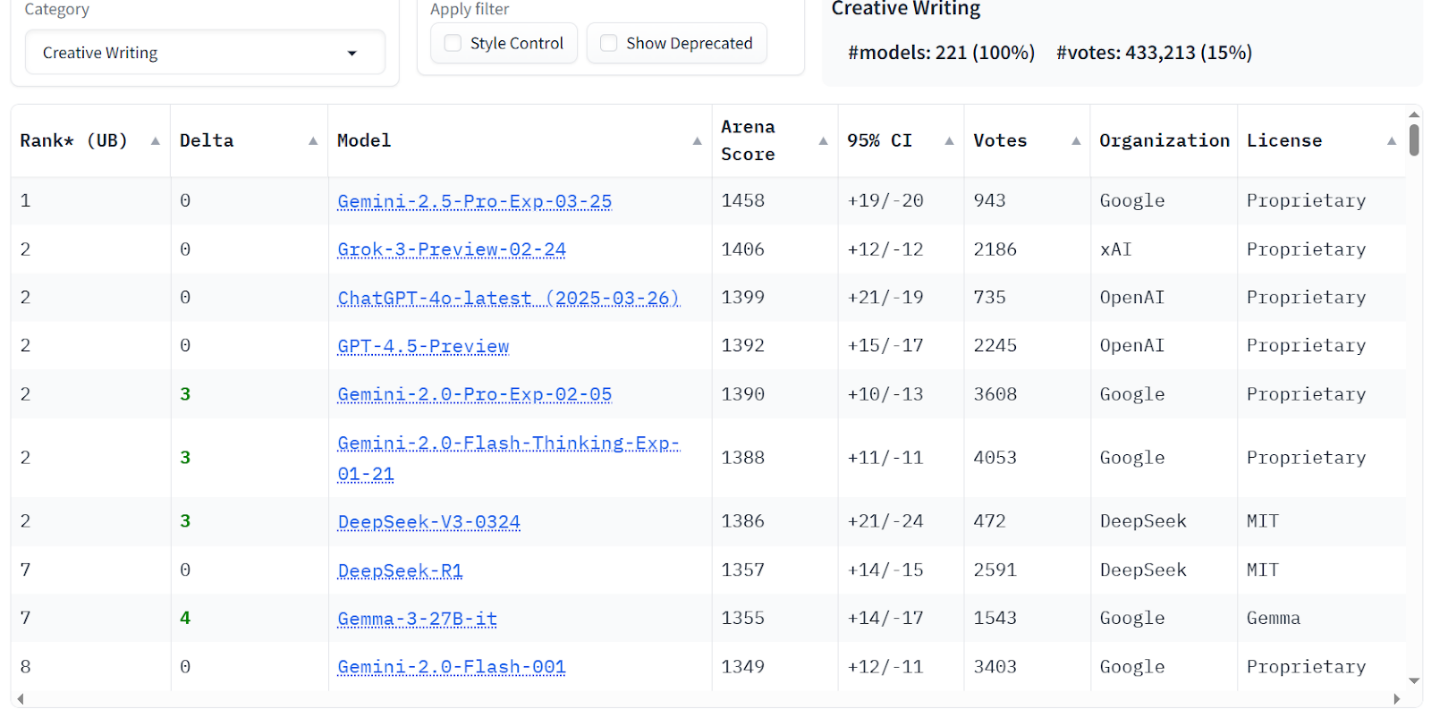
Task: Click the Gemma license cell
Action: pyautogui.click(x=1273, y=619)
